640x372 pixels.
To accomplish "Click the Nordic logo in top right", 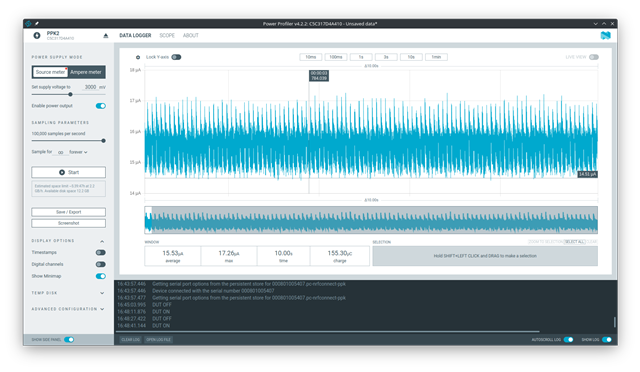I will pyautogui.click(x=606, y=36).
